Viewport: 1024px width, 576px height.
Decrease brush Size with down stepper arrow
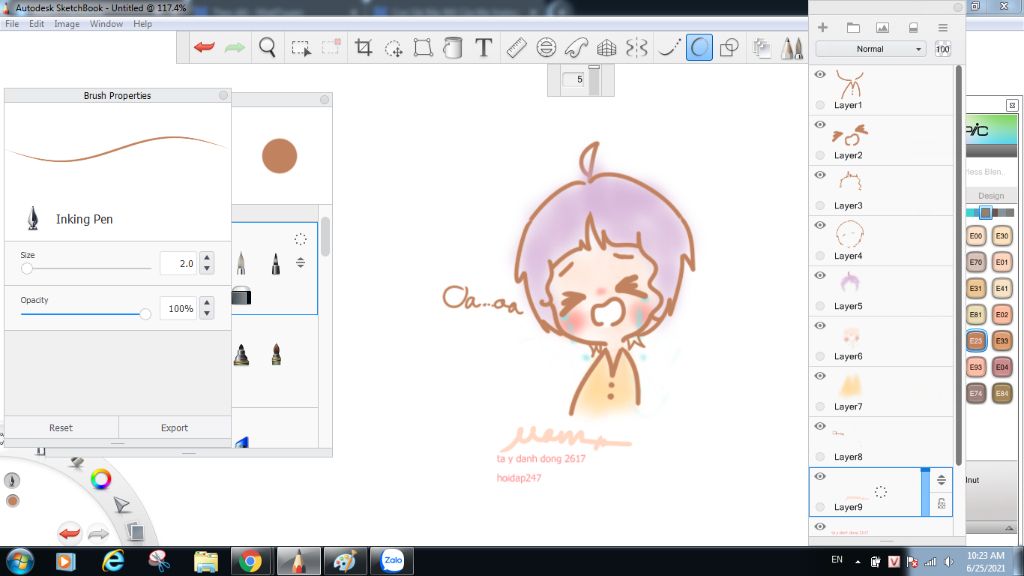click(207, 268)
